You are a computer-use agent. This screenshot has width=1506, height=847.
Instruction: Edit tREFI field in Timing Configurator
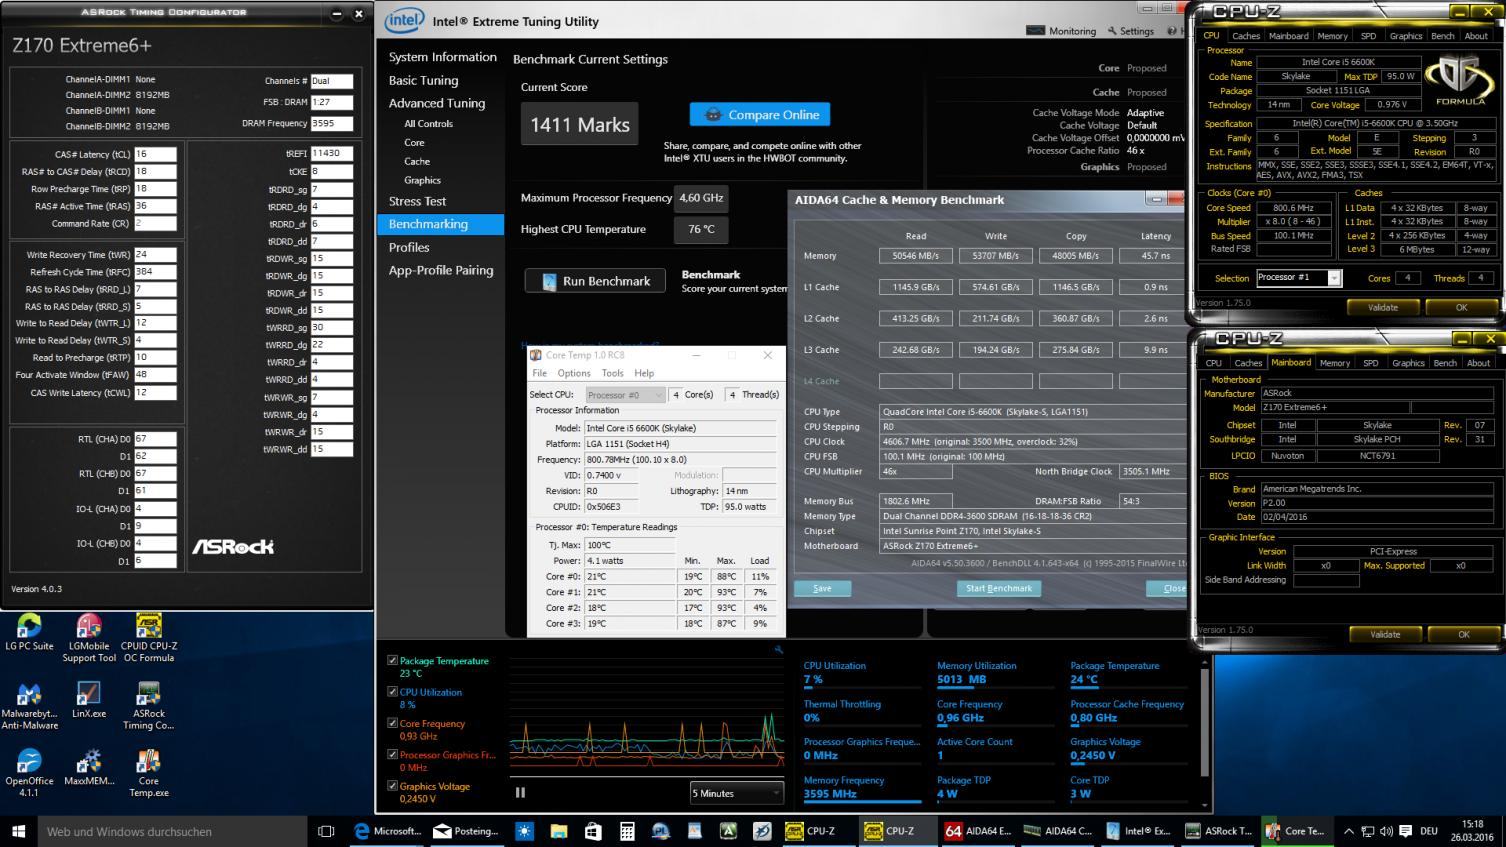[x=331, y=153]
